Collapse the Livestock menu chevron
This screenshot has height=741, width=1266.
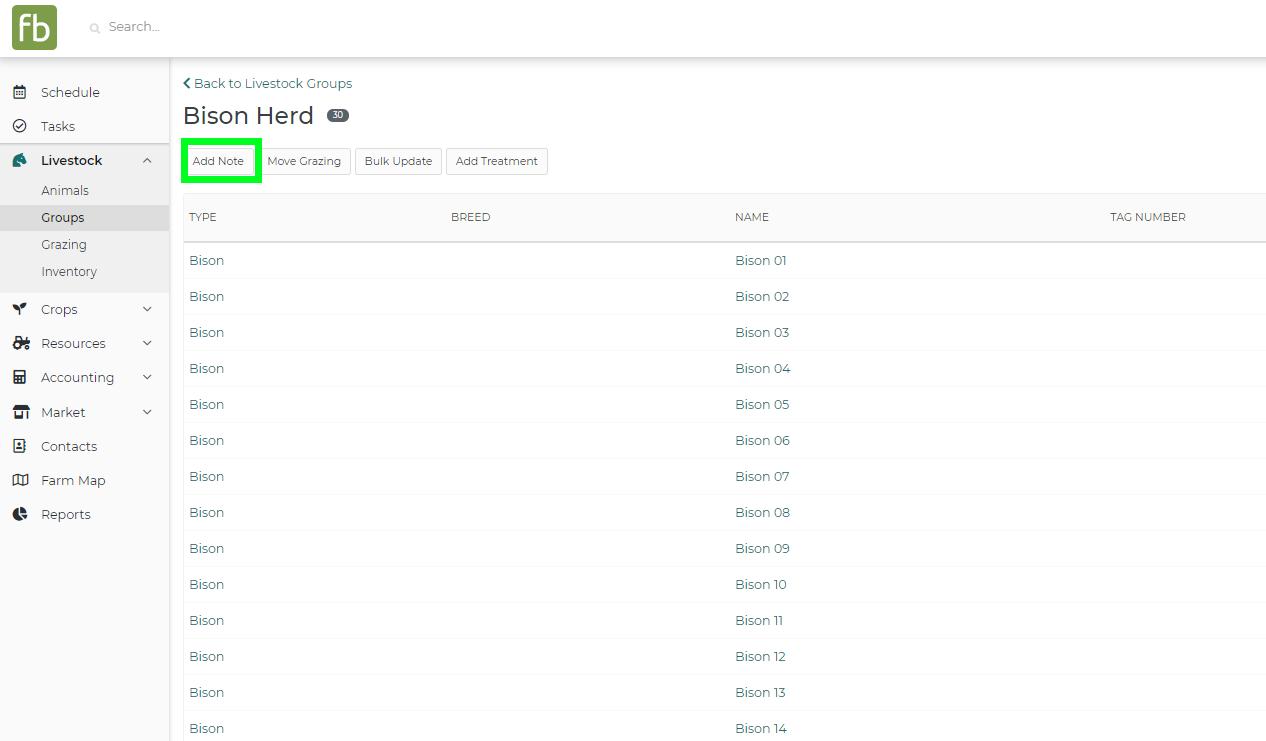(x=147, y=160)
